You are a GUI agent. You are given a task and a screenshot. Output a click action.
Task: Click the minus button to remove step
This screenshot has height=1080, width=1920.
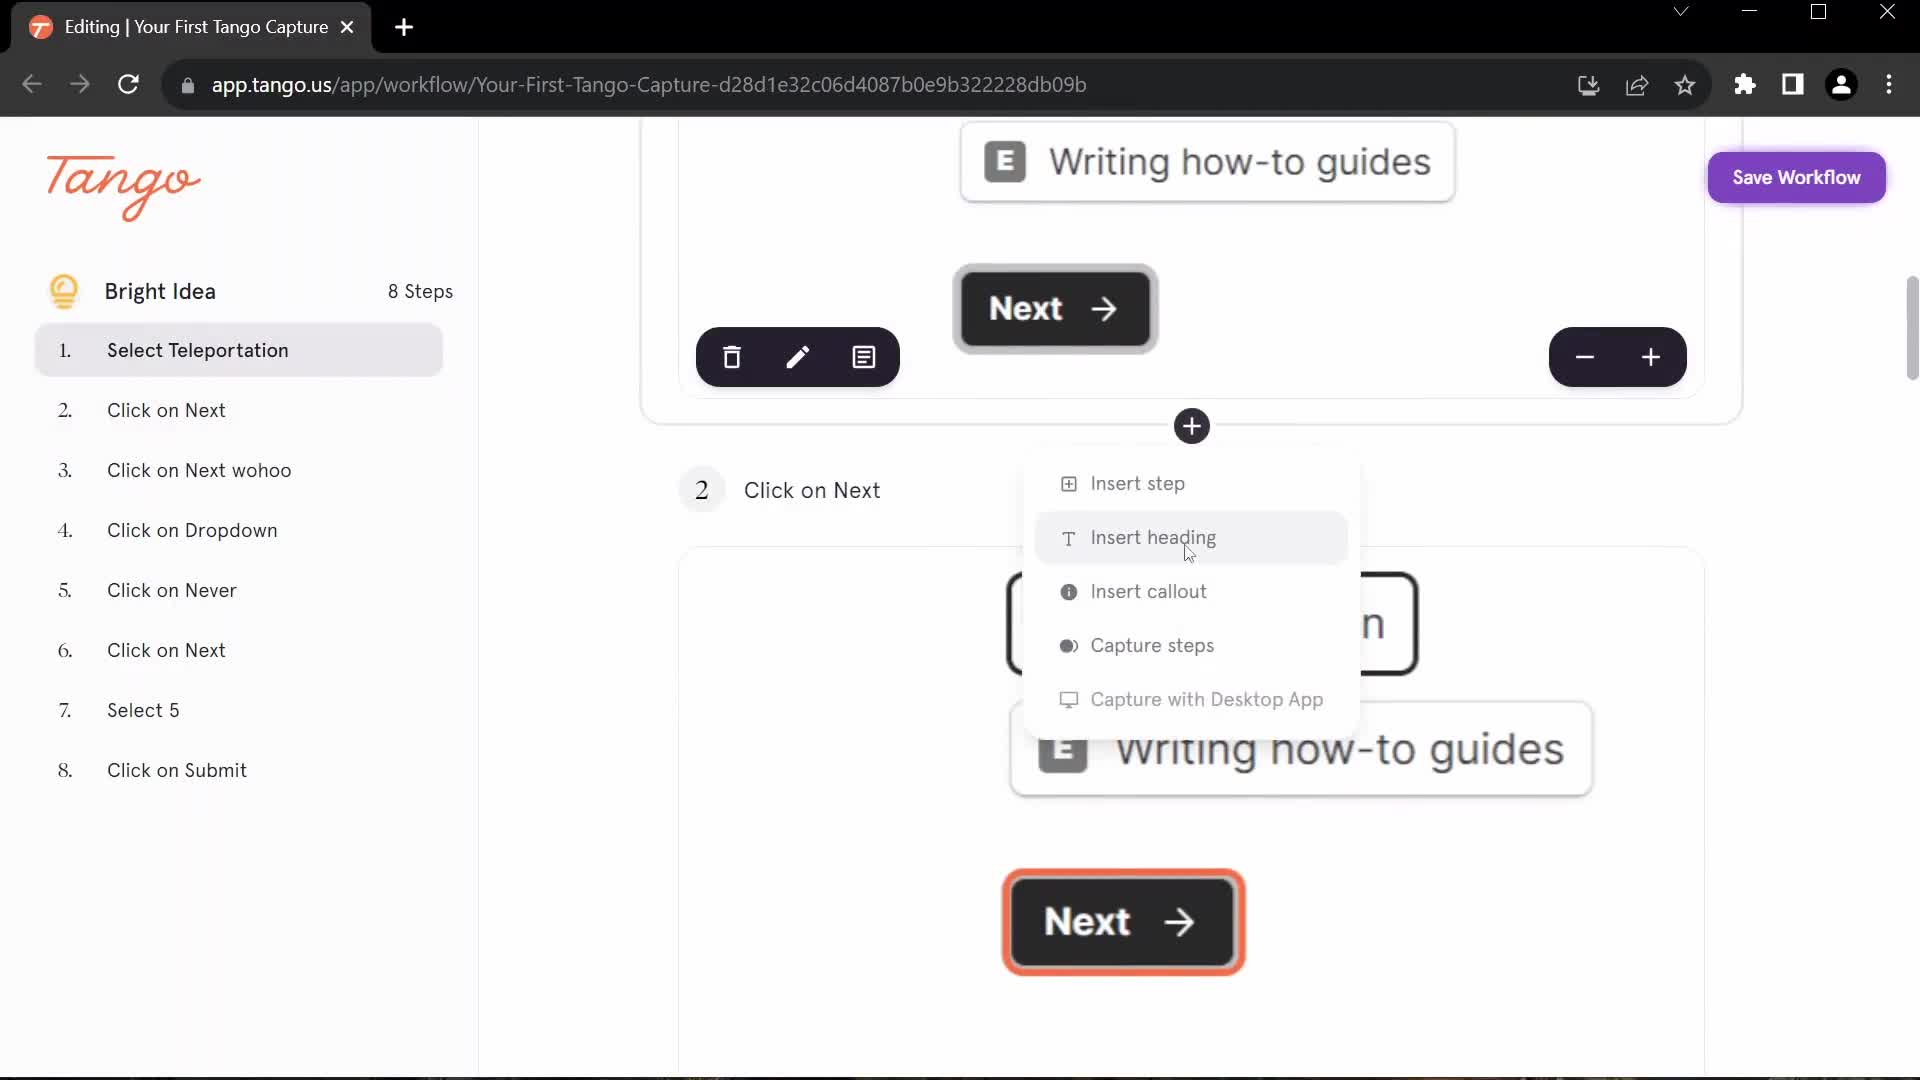pyautogui.click(x=1584, y=357)
